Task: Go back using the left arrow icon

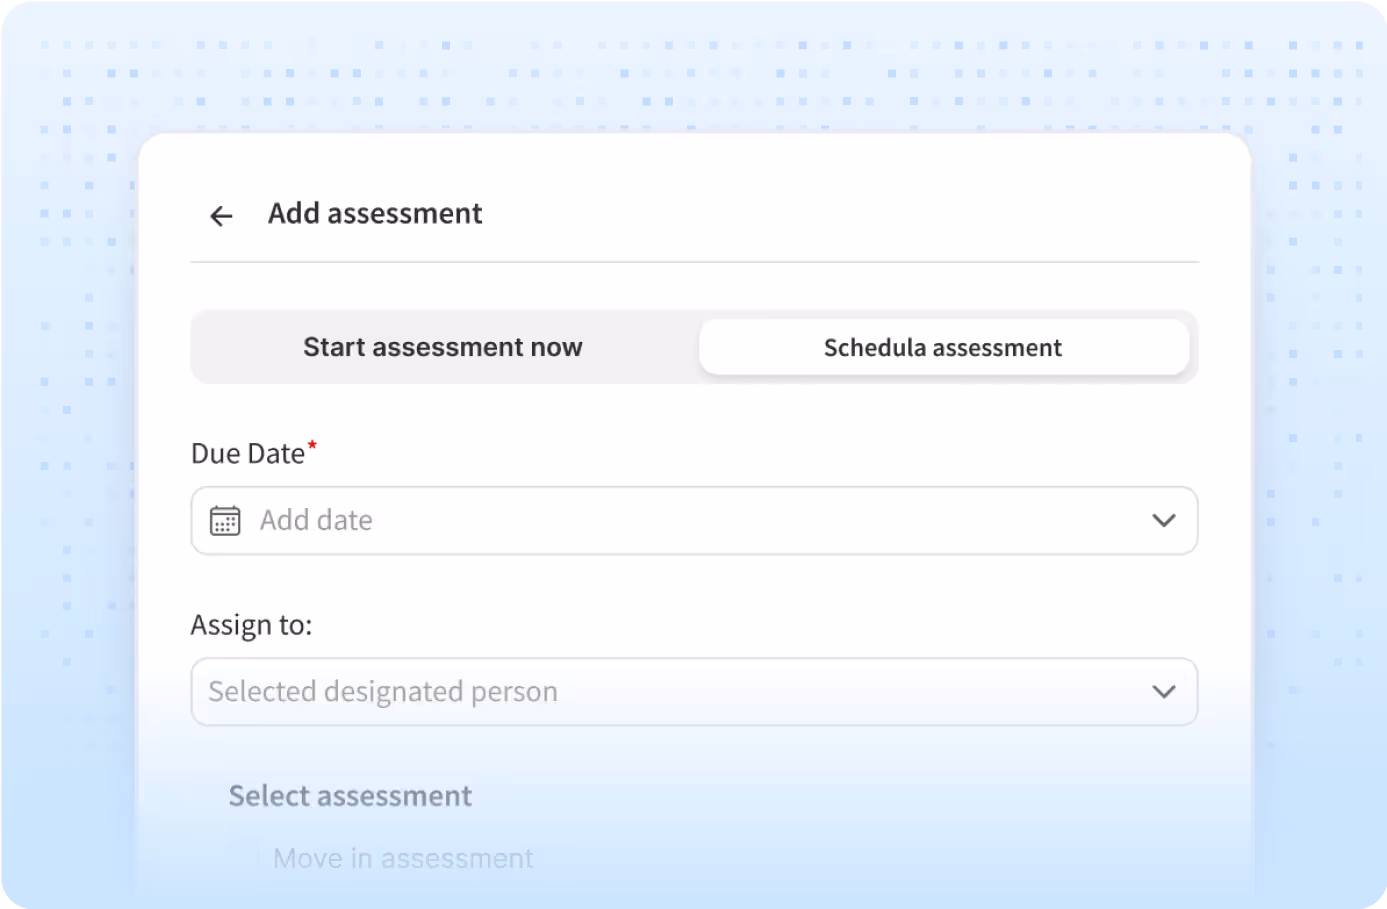Action: coord(221,215)
